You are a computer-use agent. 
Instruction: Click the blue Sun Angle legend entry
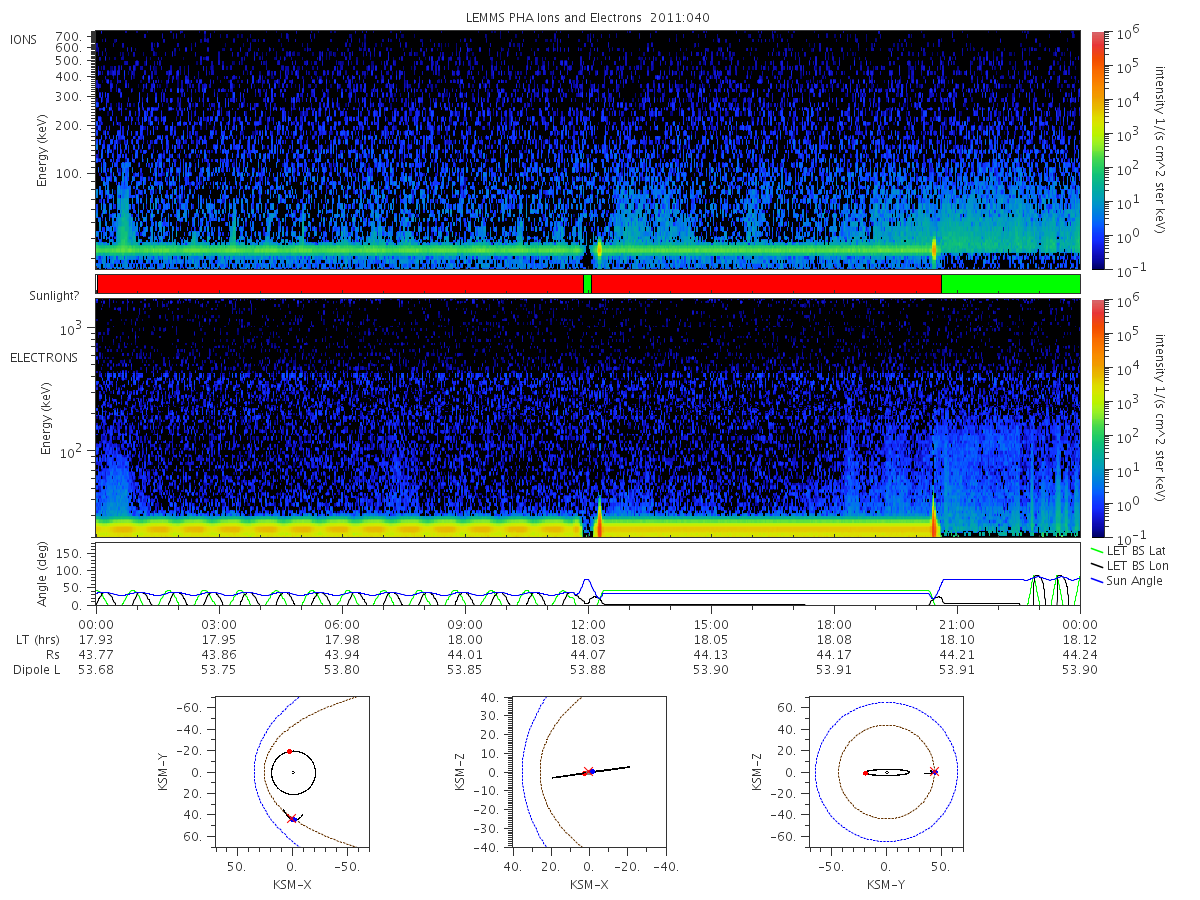1127,581
